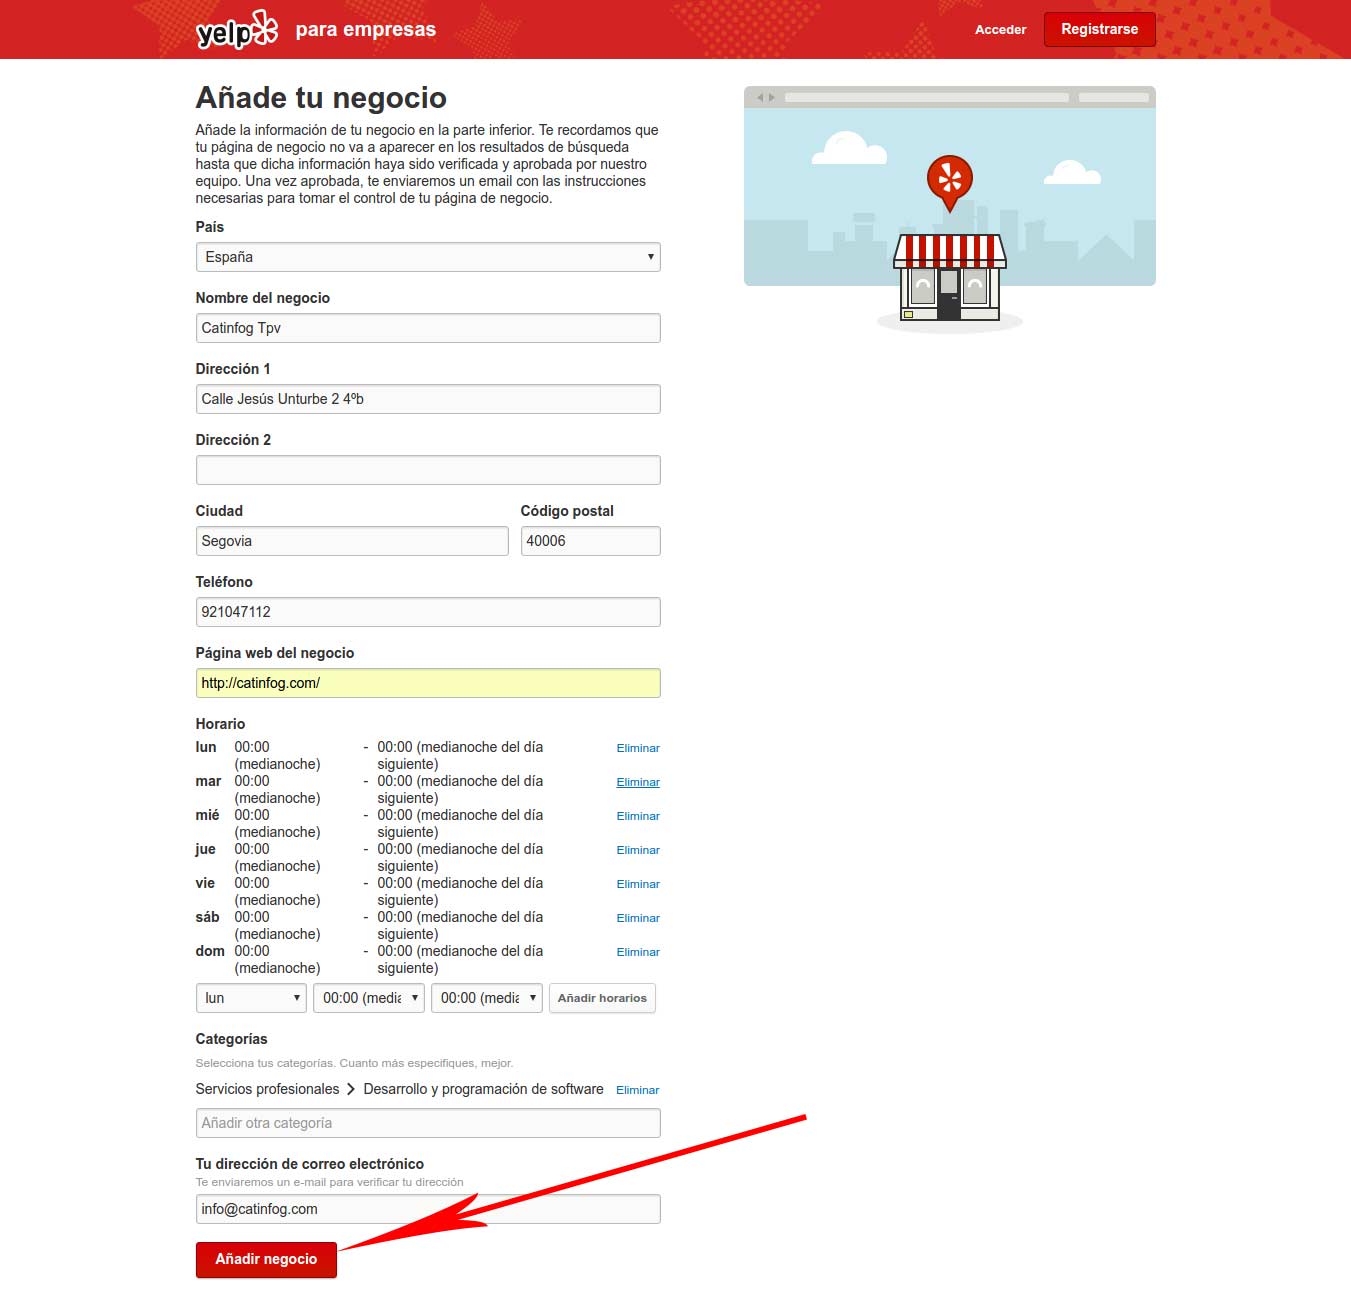
Task: Click the Yelp map pin illustration
Action: (x=950, y=183)
